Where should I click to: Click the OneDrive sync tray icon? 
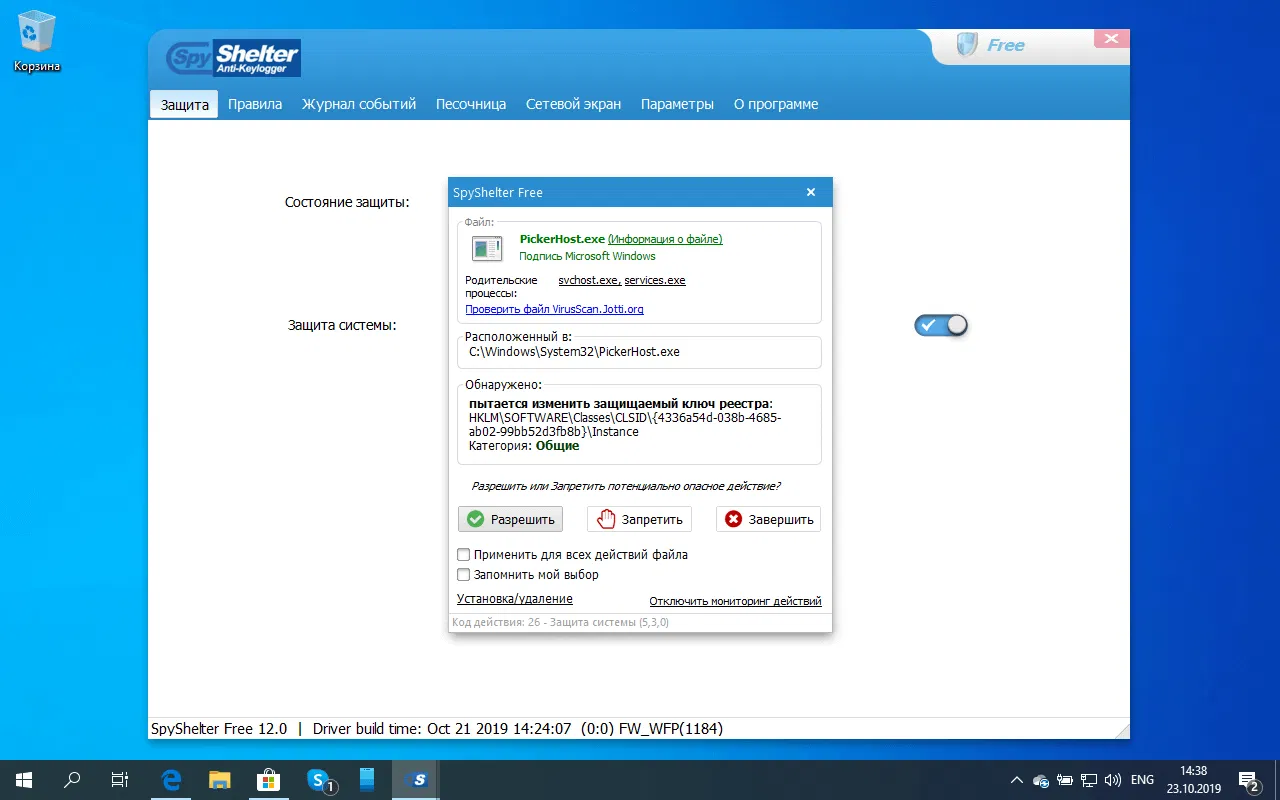point(1041,780)
